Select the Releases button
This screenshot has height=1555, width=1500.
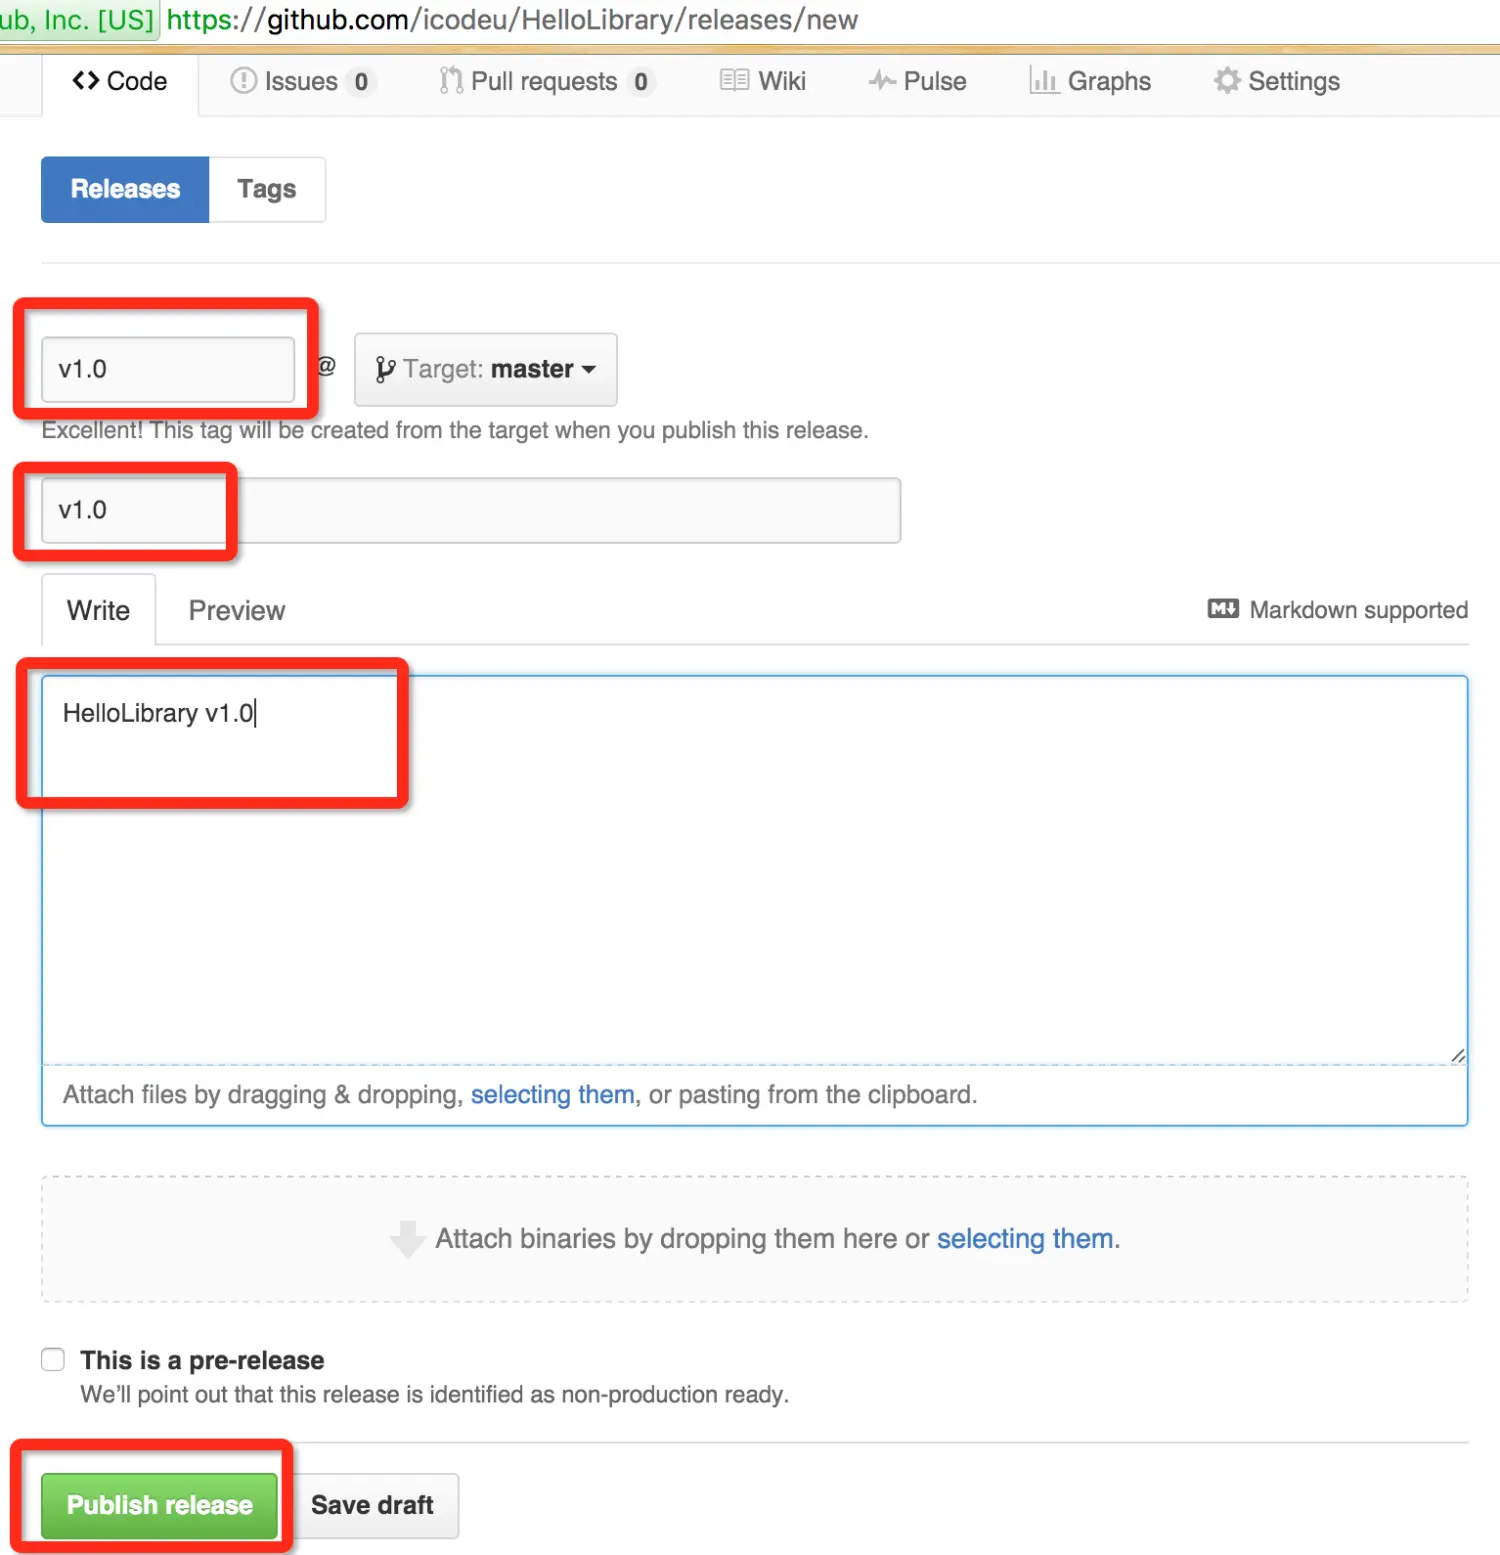click(x=125, y=189)
